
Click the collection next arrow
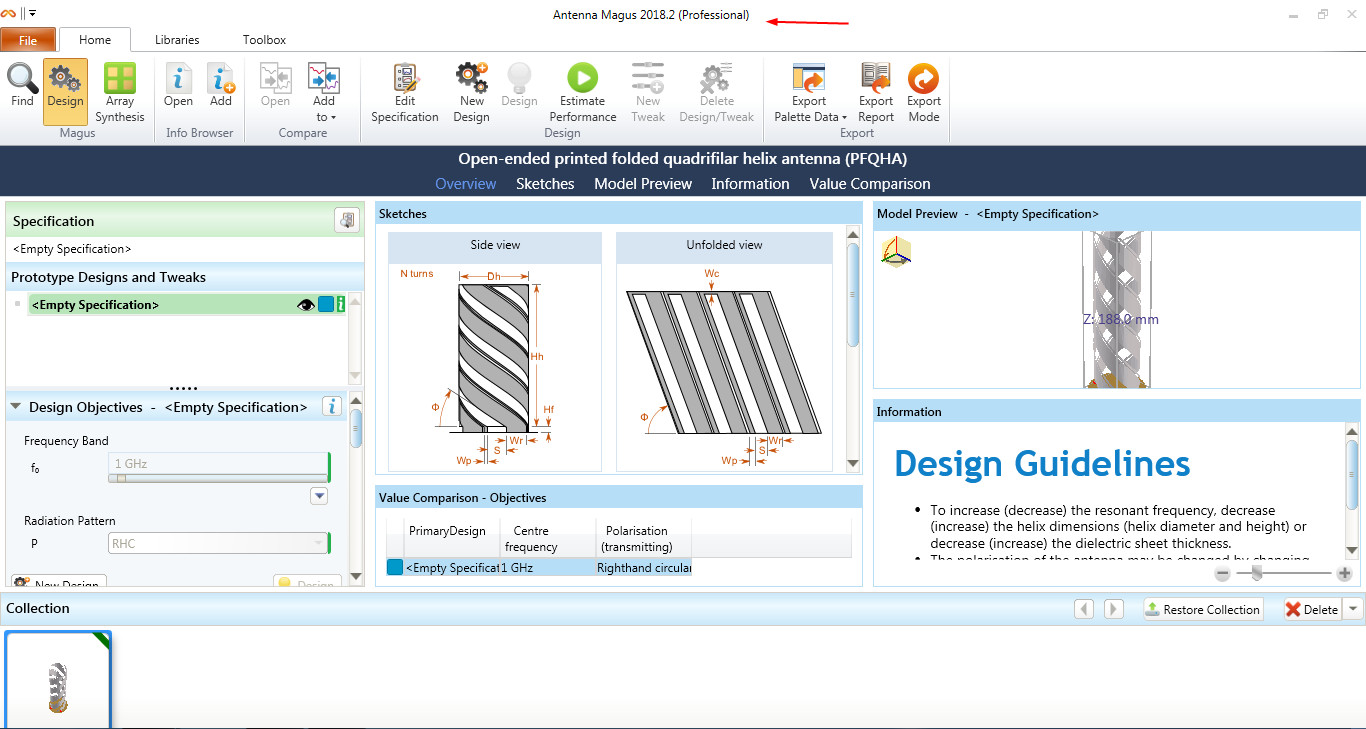pos(1113,609)
